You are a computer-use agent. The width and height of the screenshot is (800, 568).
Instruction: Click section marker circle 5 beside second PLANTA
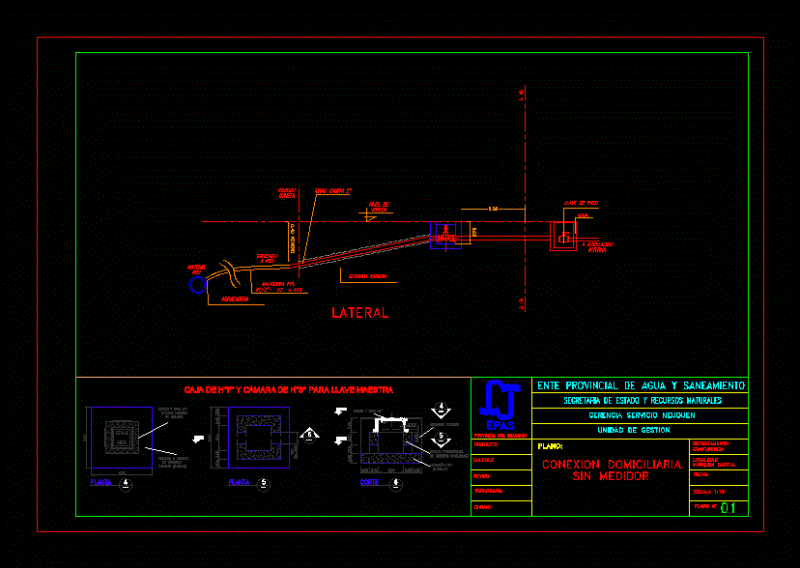click(x=264, y=484)
